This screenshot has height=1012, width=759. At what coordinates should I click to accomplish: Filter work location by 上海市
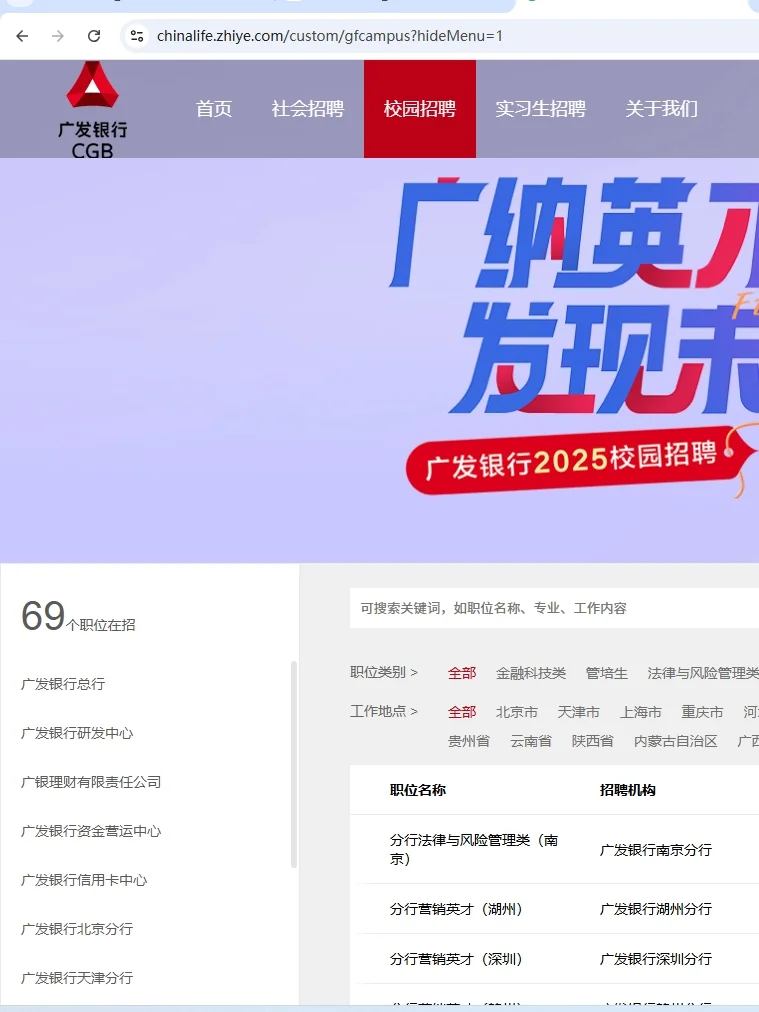[641, 712]
